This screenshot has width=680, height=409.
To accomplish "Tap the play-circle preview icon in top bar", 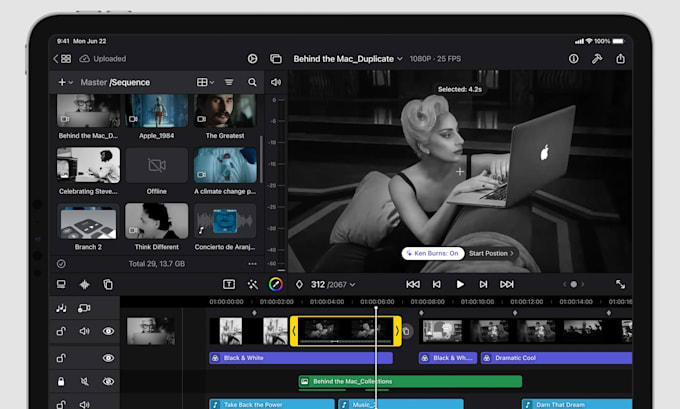I will (252, 59).
